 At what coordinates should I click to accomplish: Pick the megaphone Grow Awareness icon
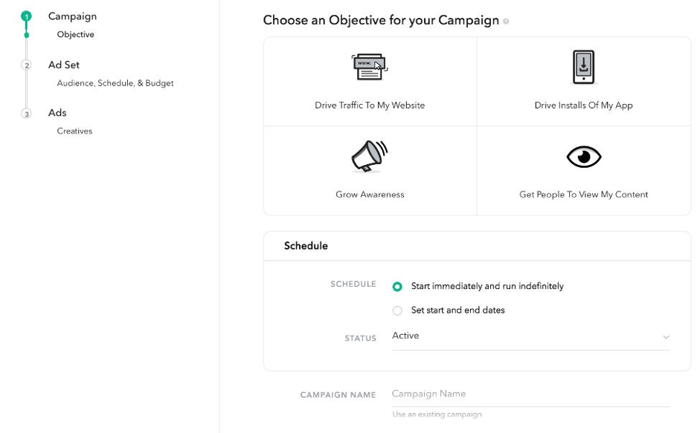[370, 156]
